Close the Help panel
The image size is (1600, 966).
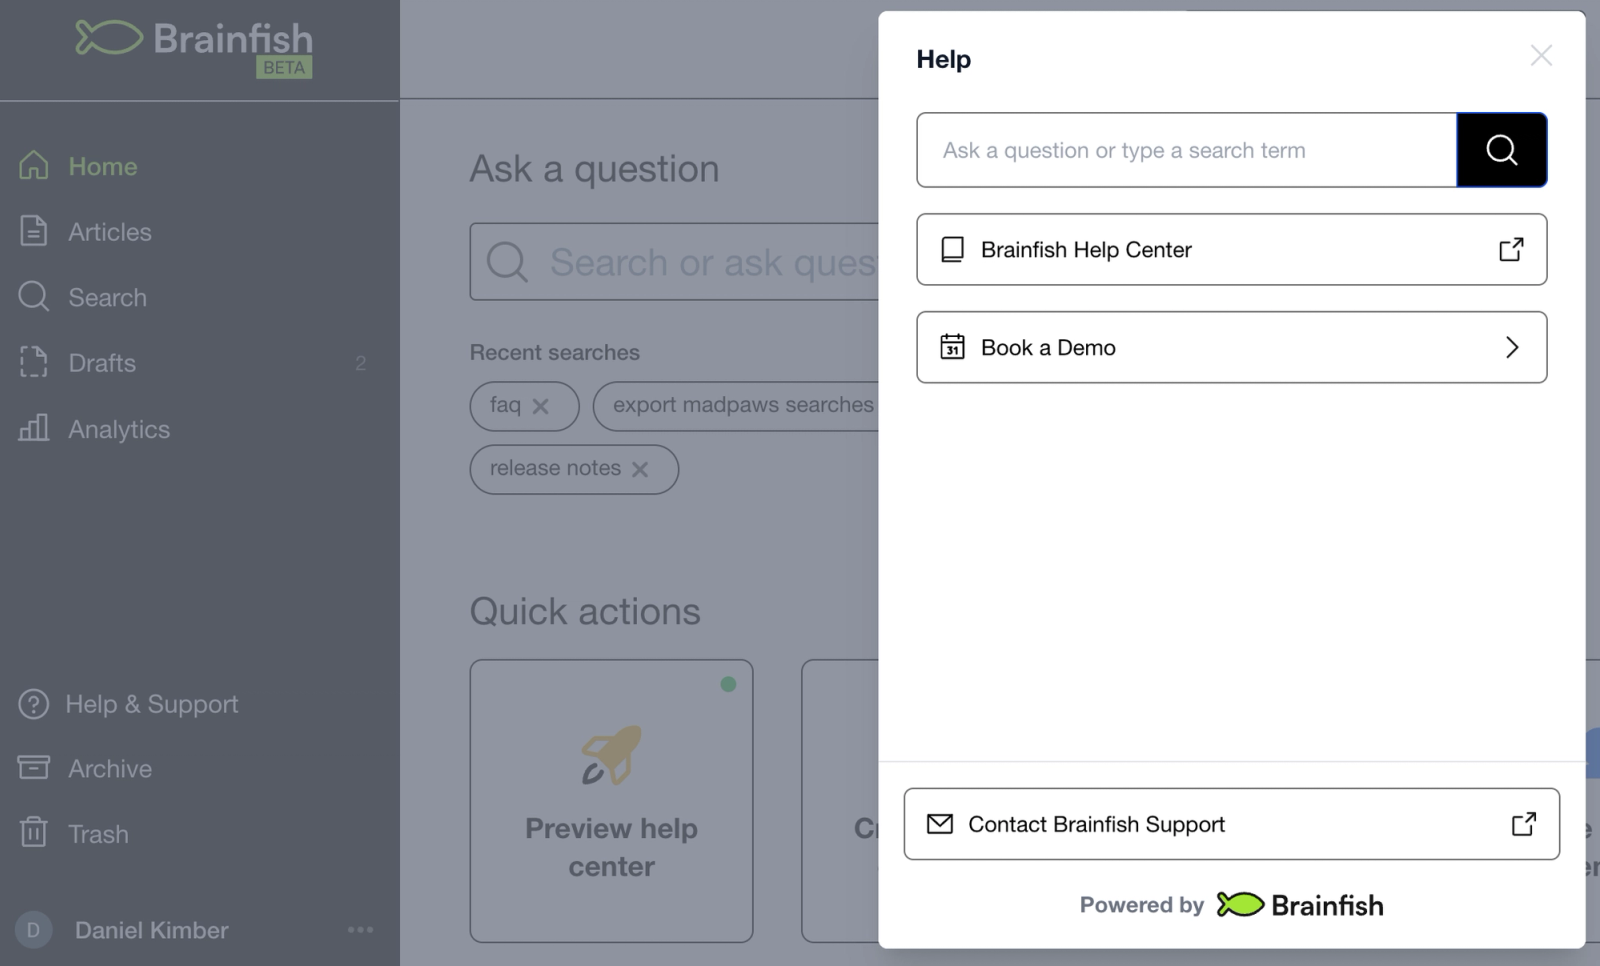point(1541,56)
